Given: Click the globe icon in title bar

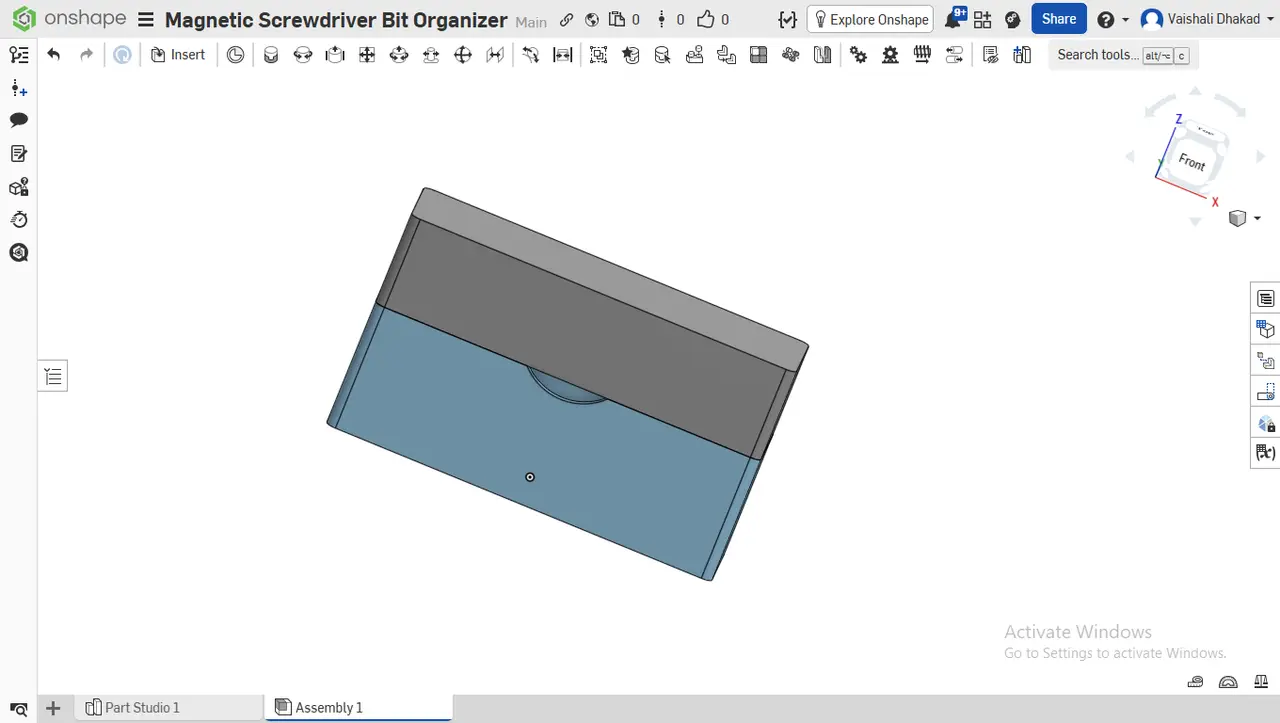Looking at the screenshot, I should (592, 19).
